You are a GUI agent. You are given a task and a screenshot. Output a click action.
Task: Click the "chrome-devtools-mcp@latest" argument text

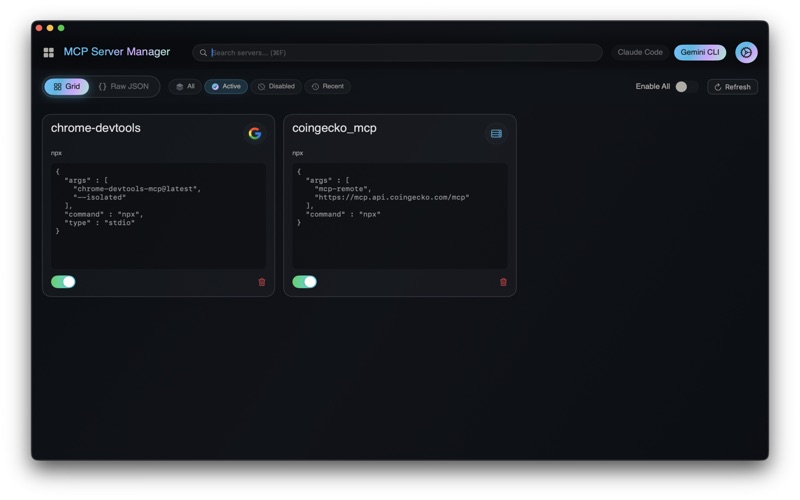137,189
